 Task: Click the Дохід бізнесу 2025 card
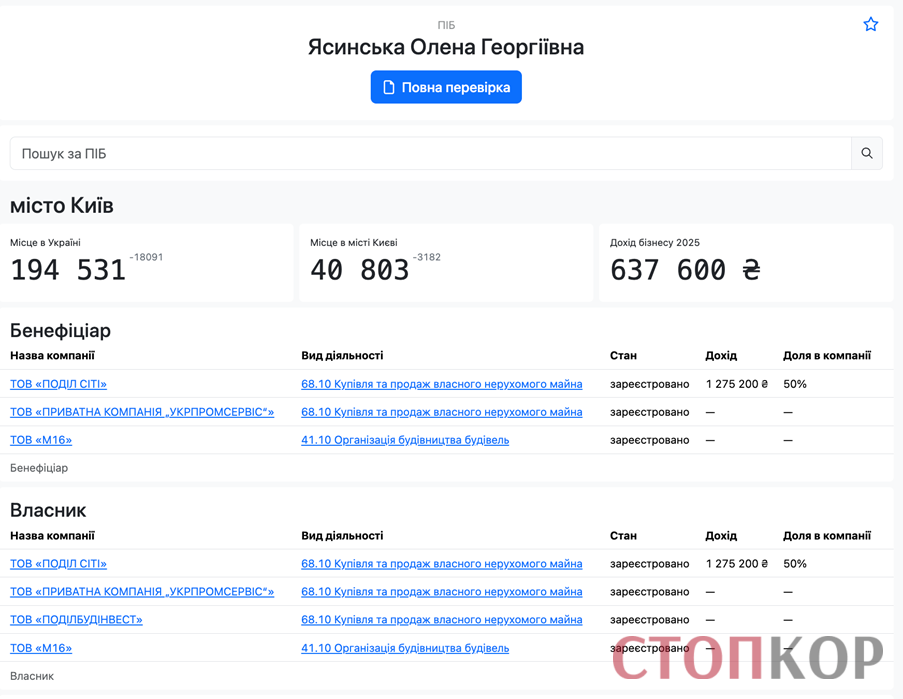click(x=746, y=263)
